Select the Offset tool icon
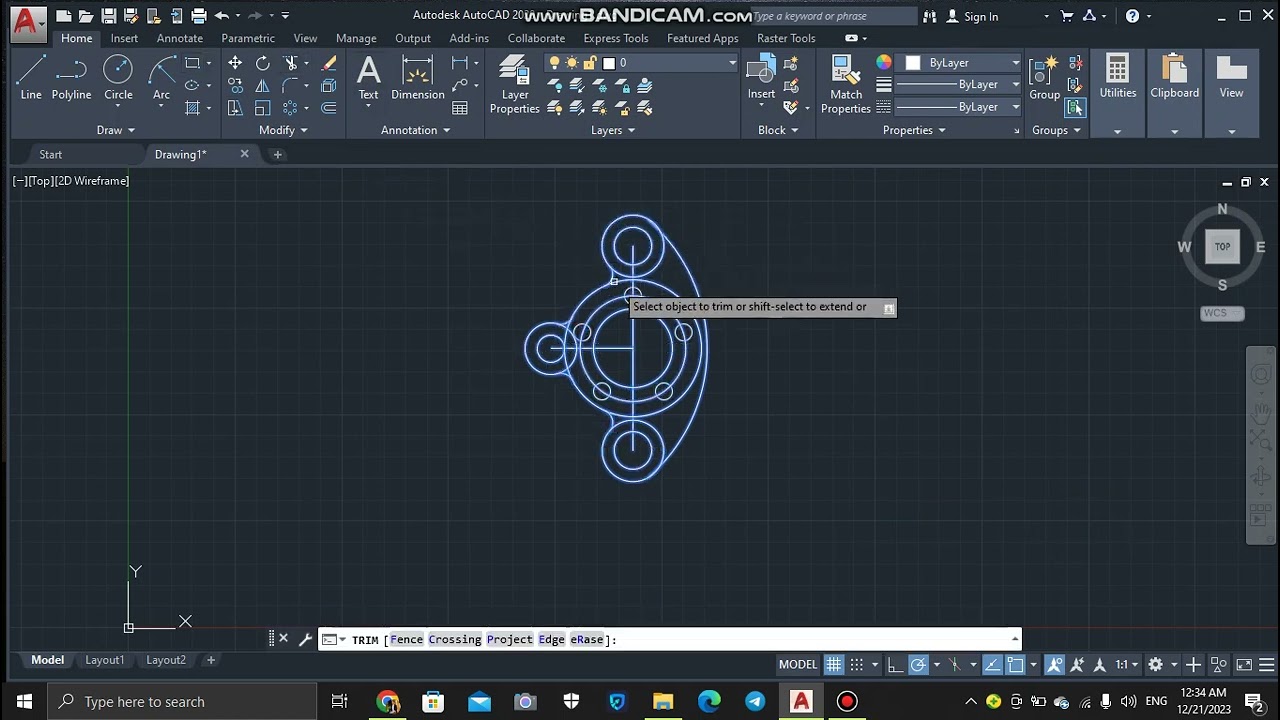This screenshot has width=1280, height=720. coord(329,108)
